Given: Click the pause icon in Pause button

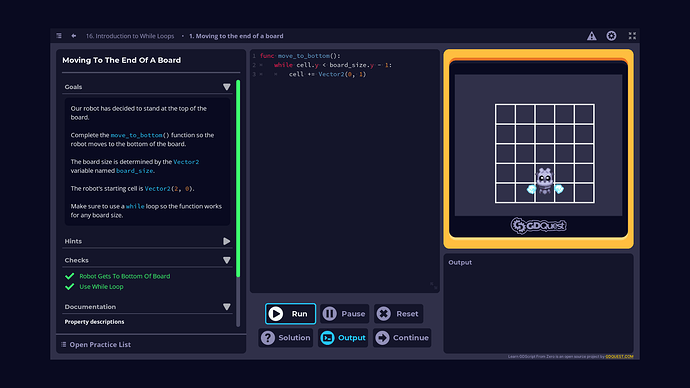Looking at the screenshot, I should click(330, 314).
